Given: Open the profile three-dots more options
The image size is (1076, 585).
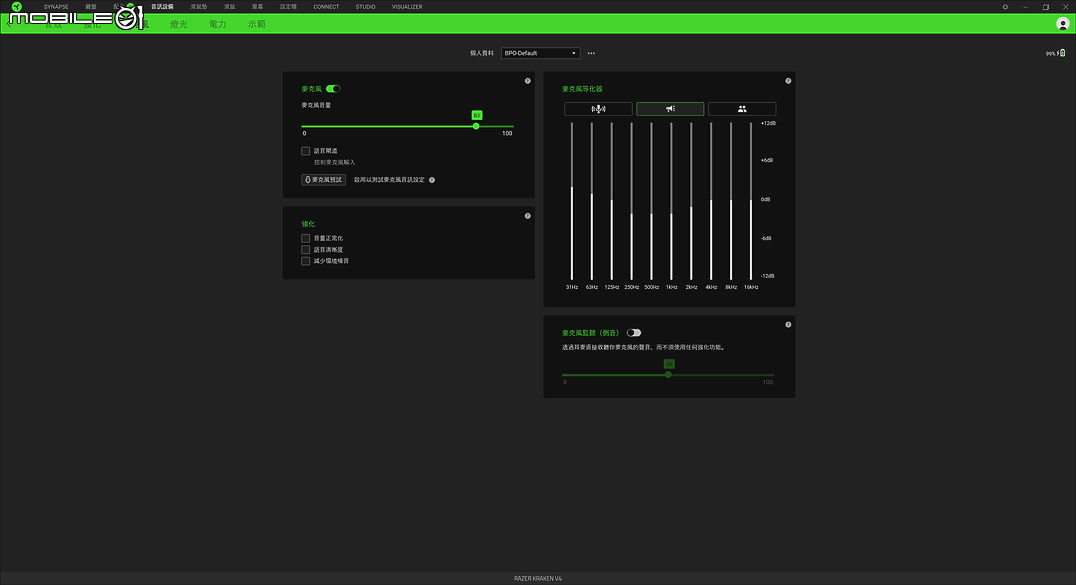Looking at the screenshot, I should click(591, 53).
